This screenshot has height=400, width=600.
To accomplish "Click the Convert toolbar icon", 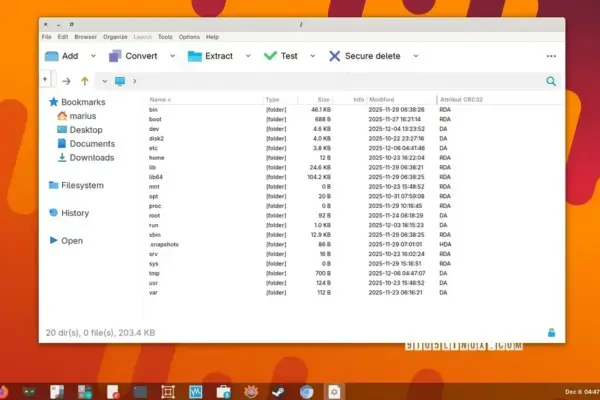I will coord(115,56).
